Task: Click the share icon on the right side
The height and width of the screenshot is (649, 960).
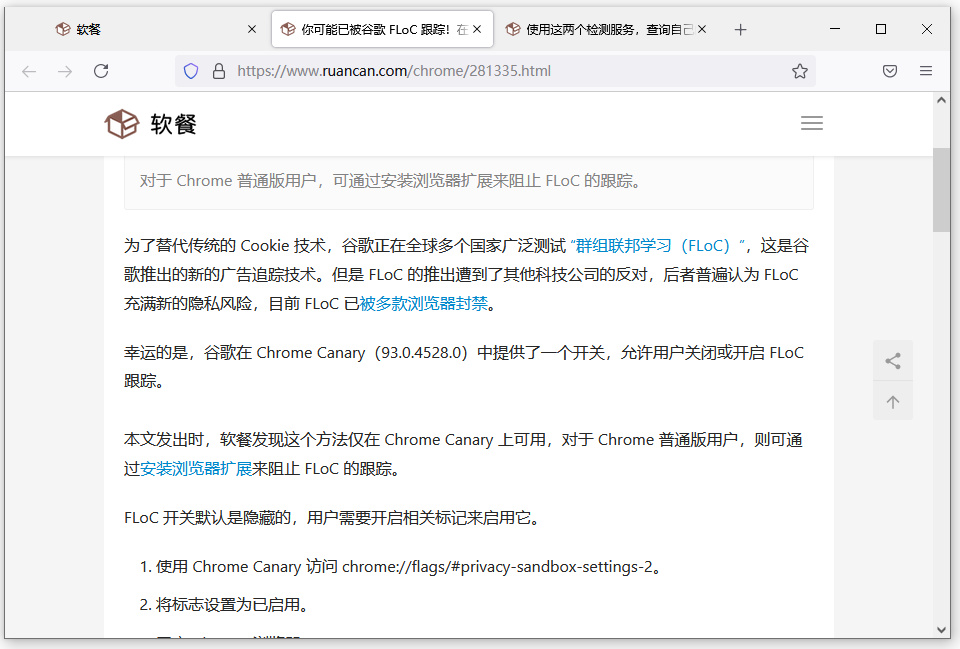Action: coord(893,361)
